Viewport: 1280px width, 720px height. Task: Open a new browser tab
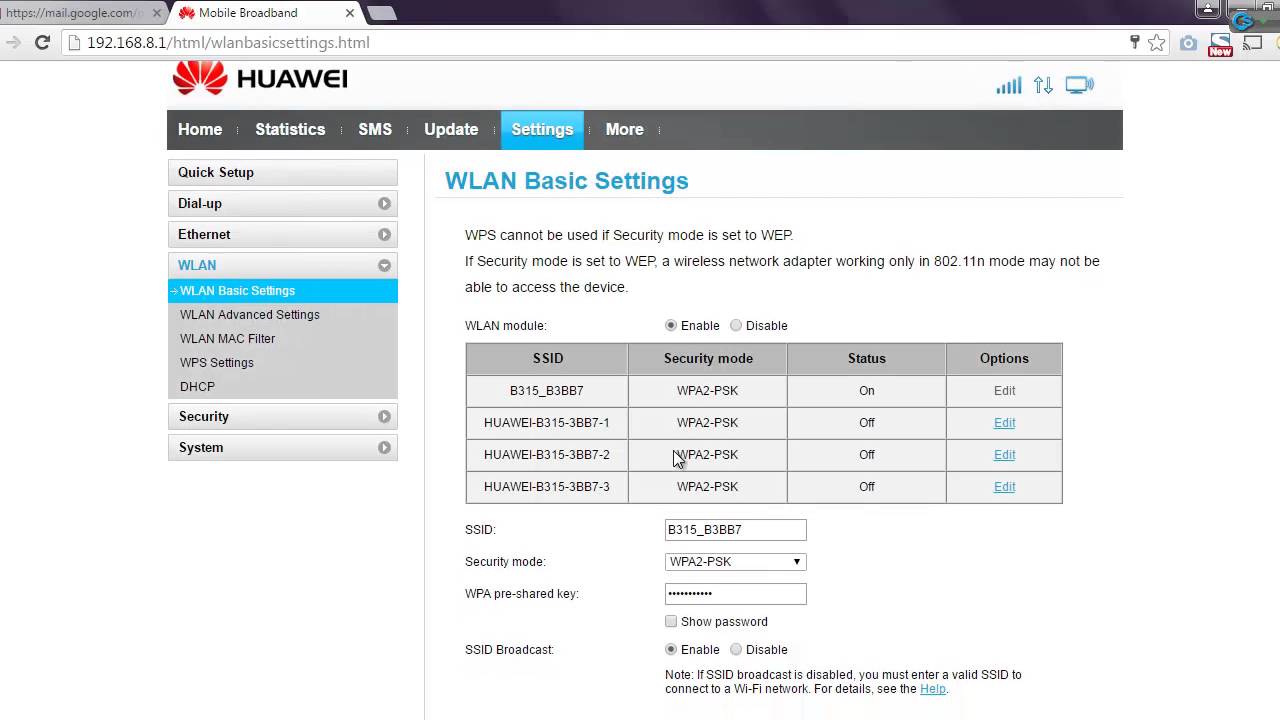(381, 13)
